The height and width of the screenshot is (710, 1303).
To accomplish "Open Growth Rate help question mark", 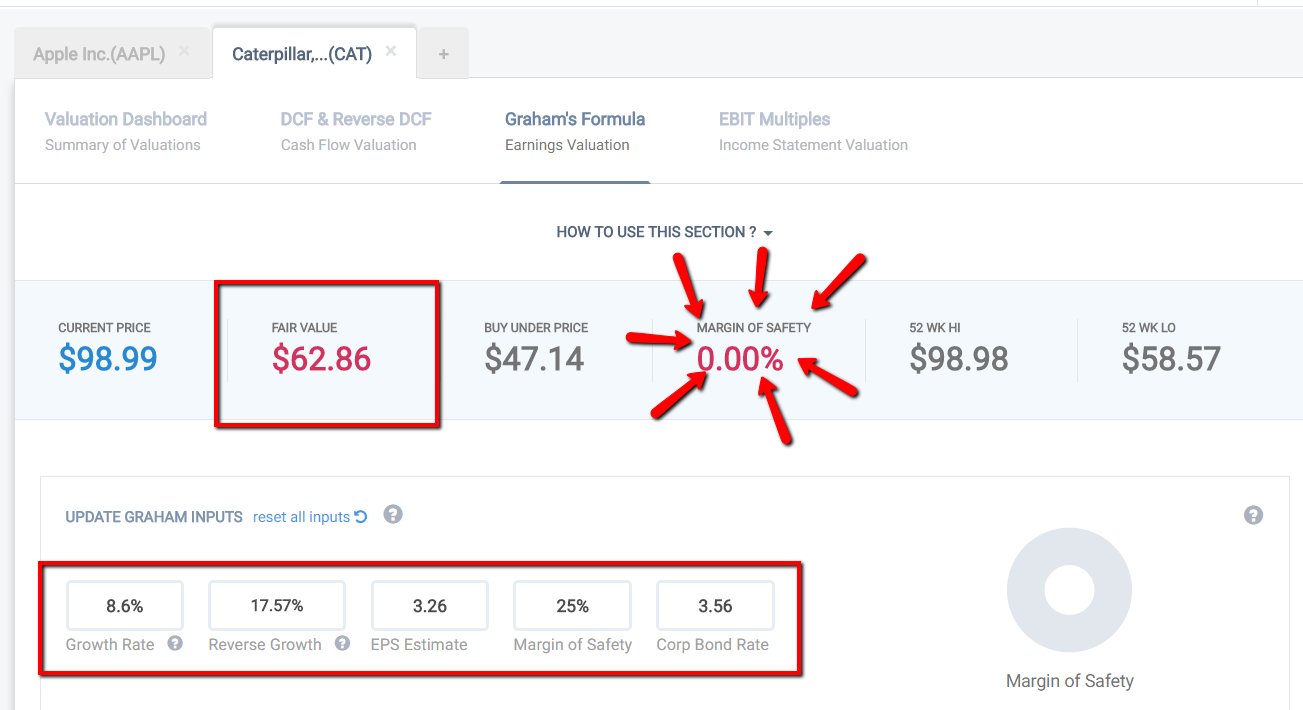I will click(x=175, y=643).
